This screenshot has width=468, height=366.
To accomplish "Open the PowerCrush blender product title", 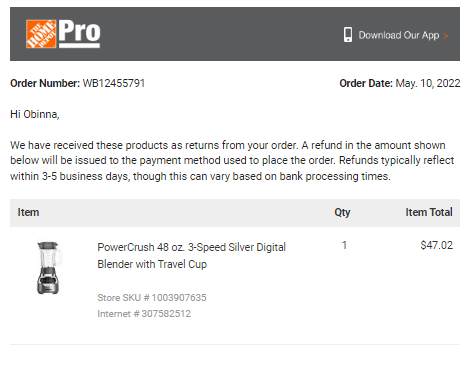I will [191, 255].
